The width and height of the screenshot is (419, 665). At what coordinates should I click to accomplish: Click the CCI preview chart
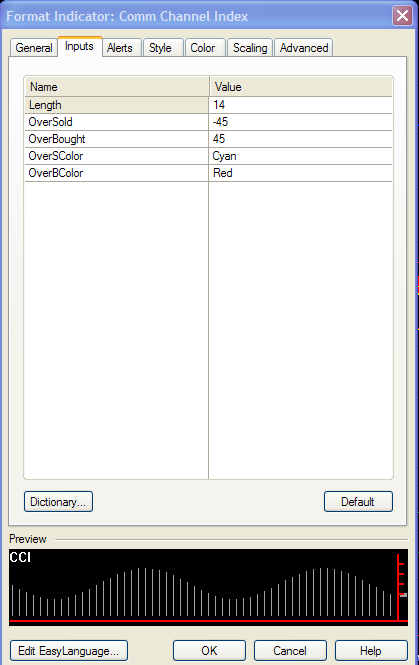click(208, 587)
